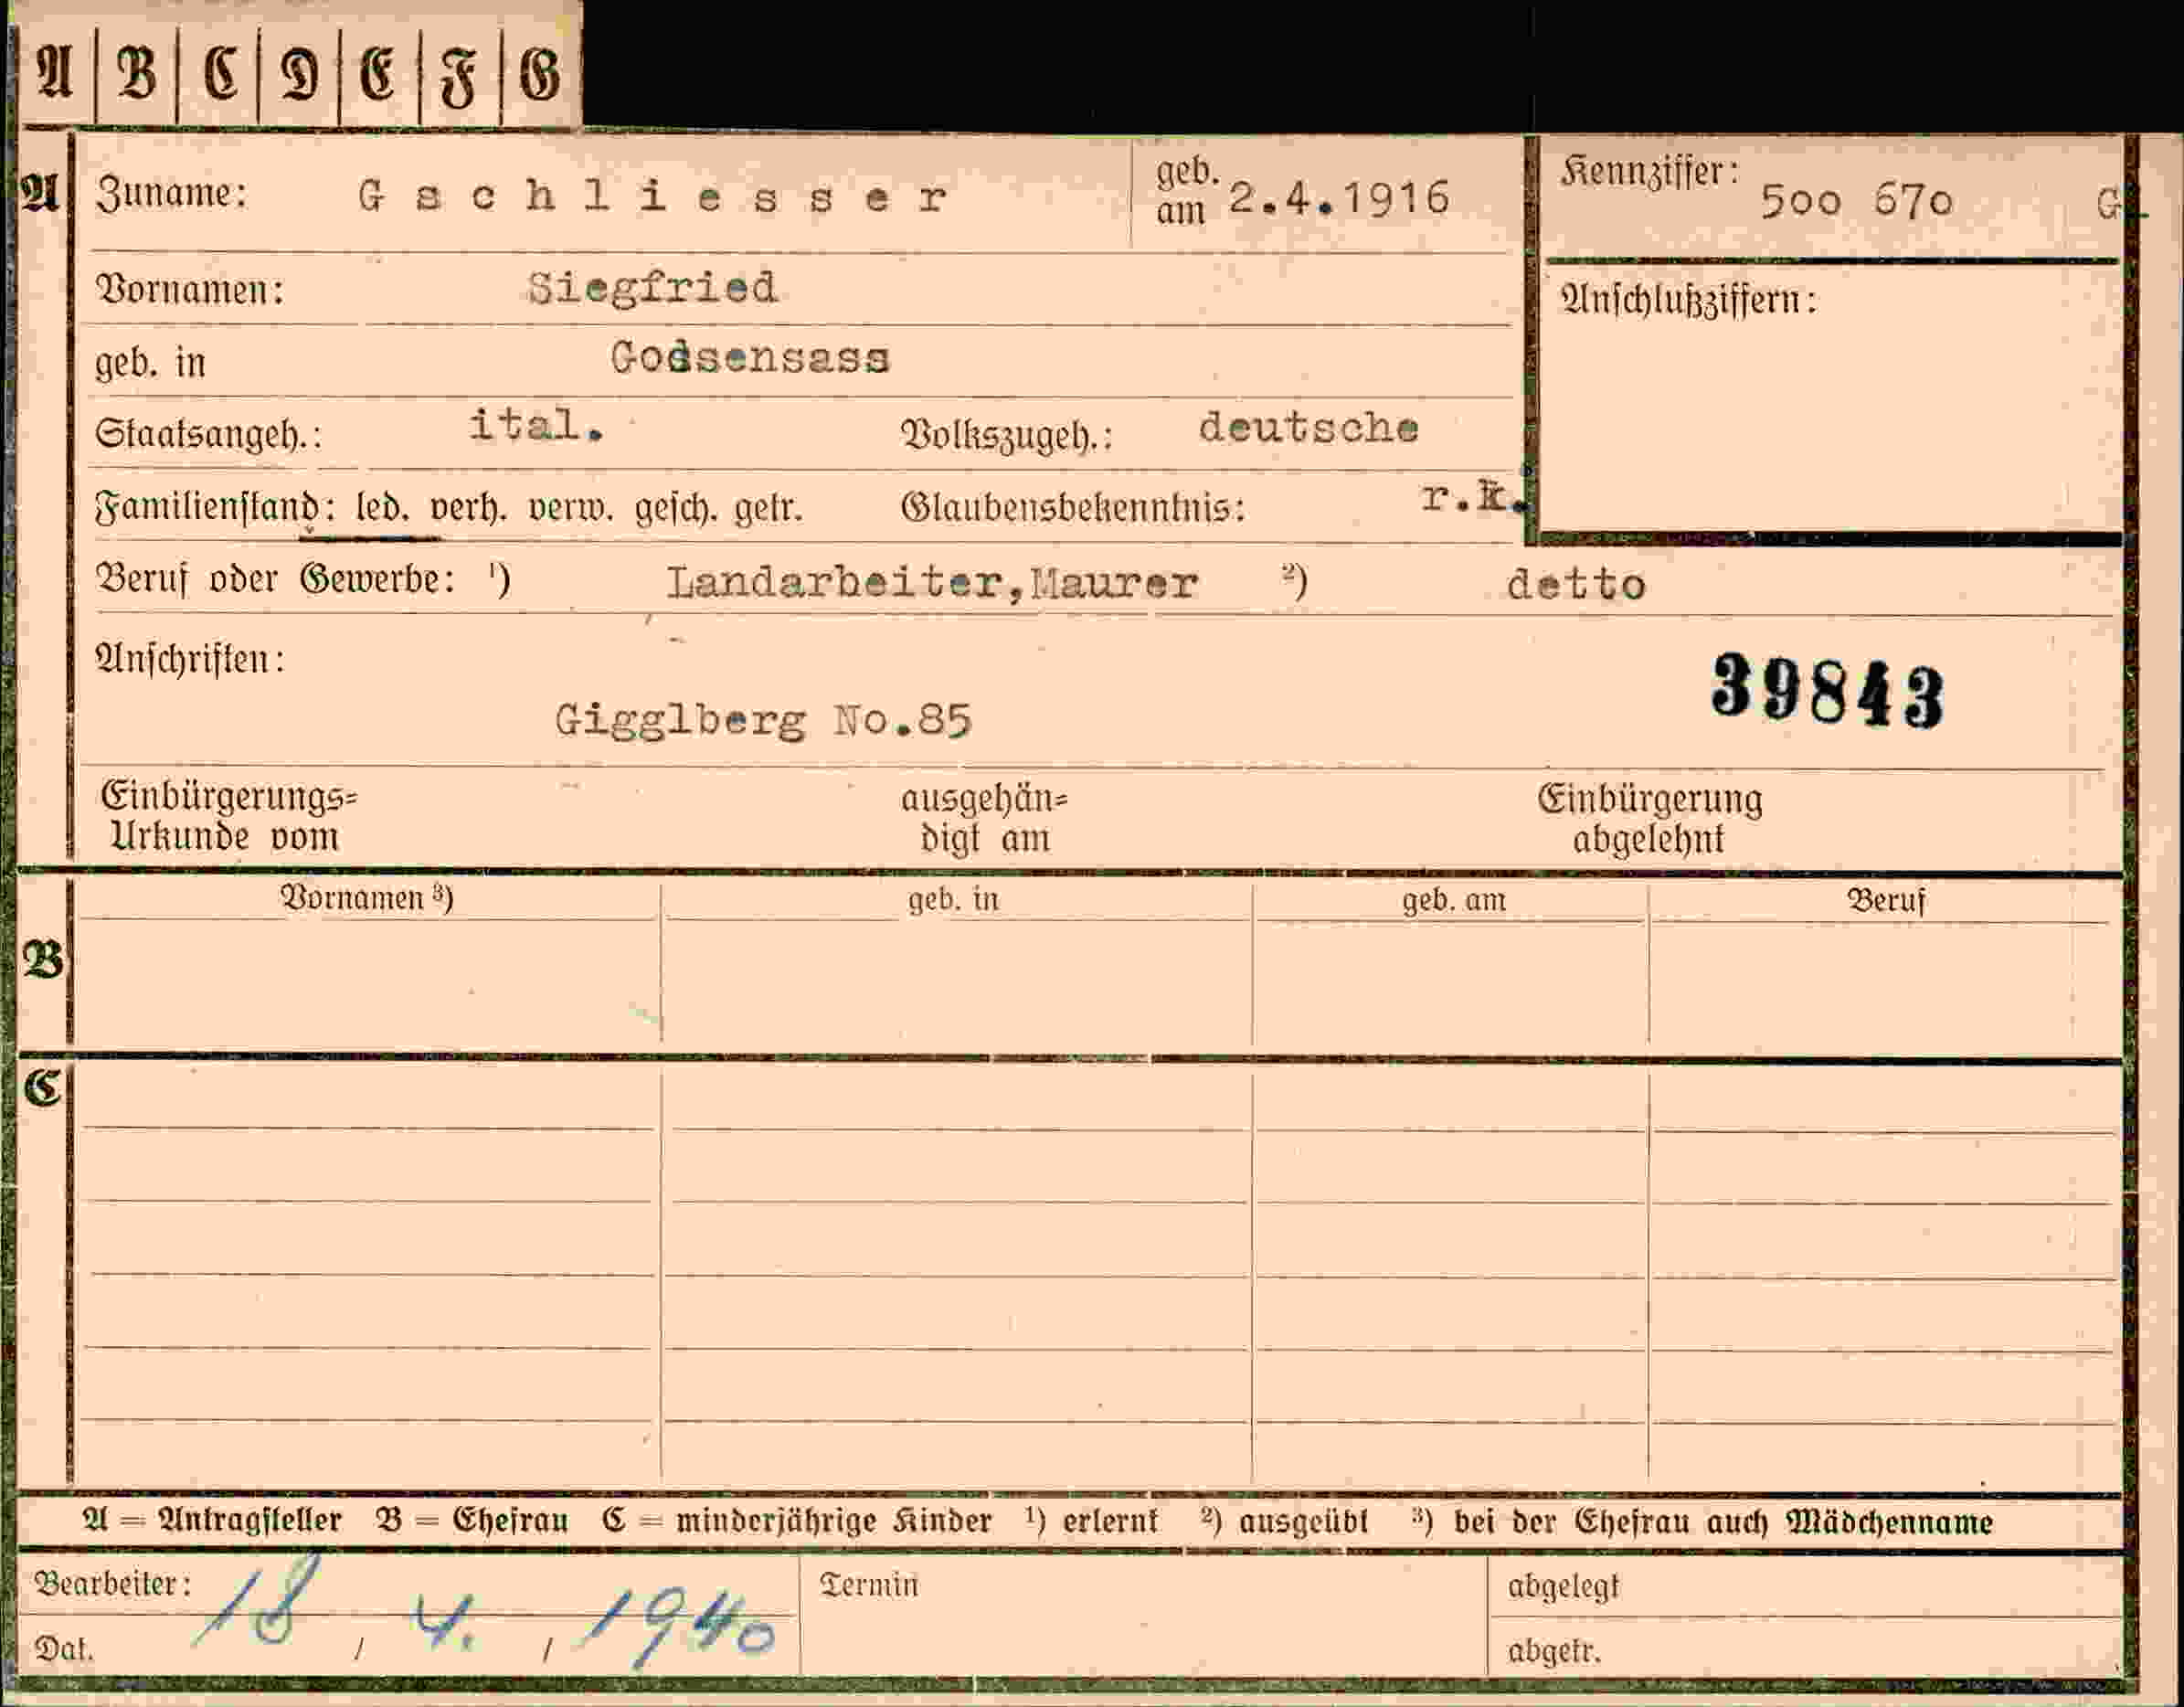Click the 'Beruf' column header
2184x1707 pixels.
pyautogui.click(x=1885, y=901)
